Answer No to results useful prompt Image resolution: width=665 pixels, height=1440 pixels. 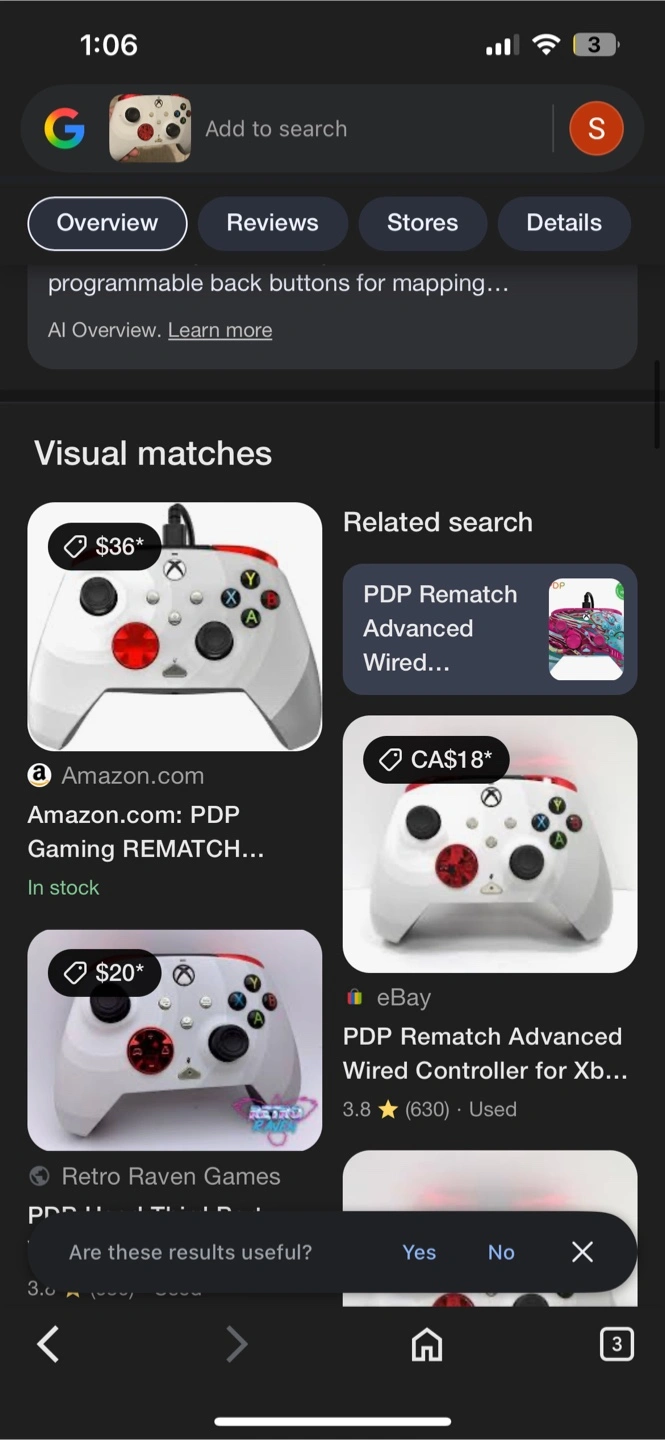coord(501,1252)
